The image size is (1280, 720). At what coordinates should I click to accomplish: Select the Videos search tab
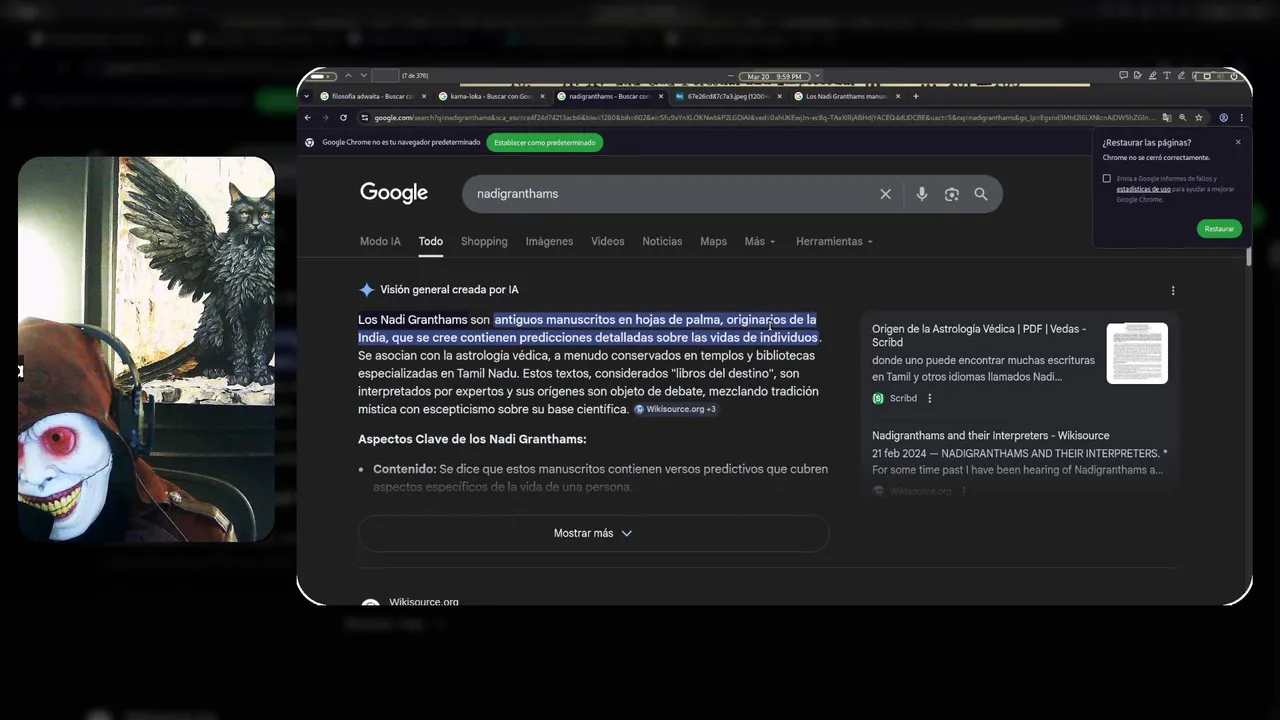(x=607, y=241)
